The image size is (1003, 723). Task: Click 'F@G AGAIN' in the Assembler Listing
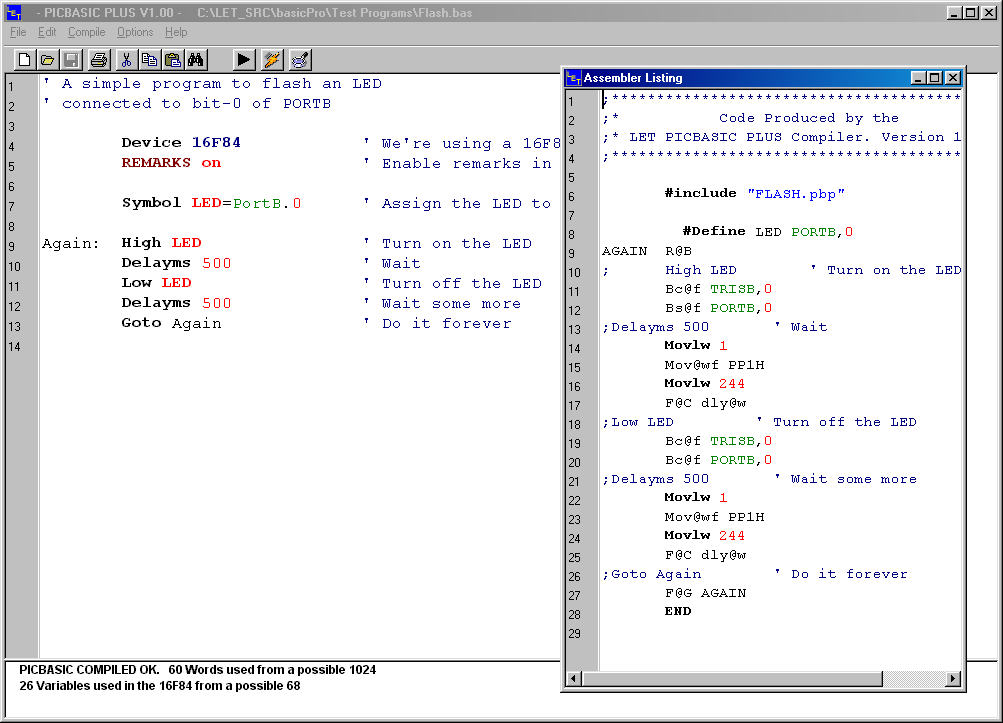[x=706, y=593]
